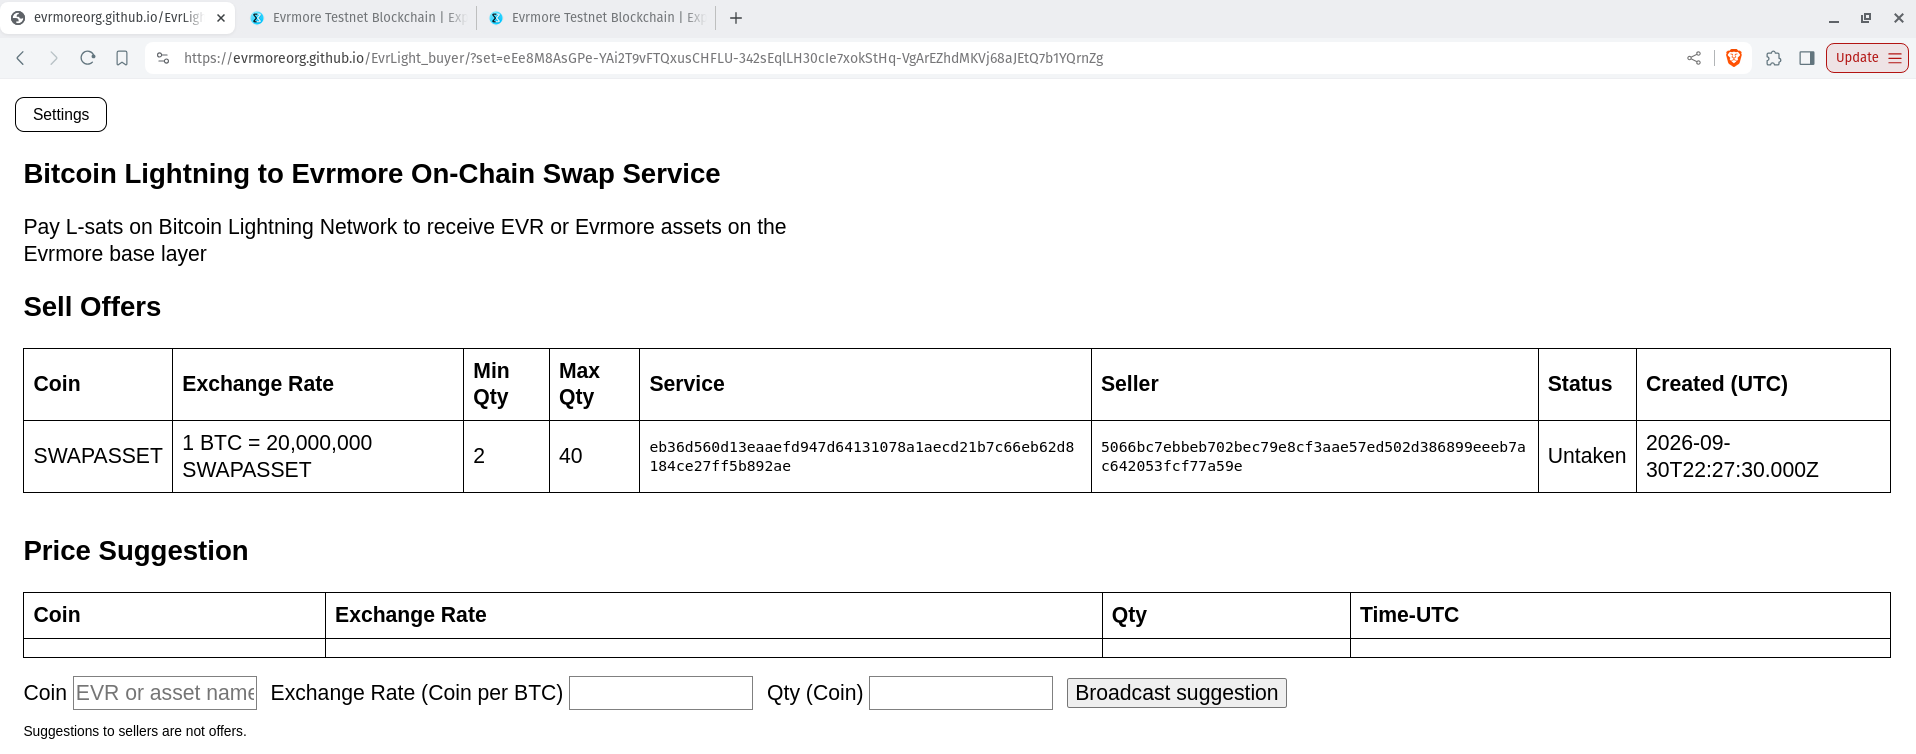Focus the Qty (Coin) input field
Viewport: 1916px width, 754px height.
(961, 693)
